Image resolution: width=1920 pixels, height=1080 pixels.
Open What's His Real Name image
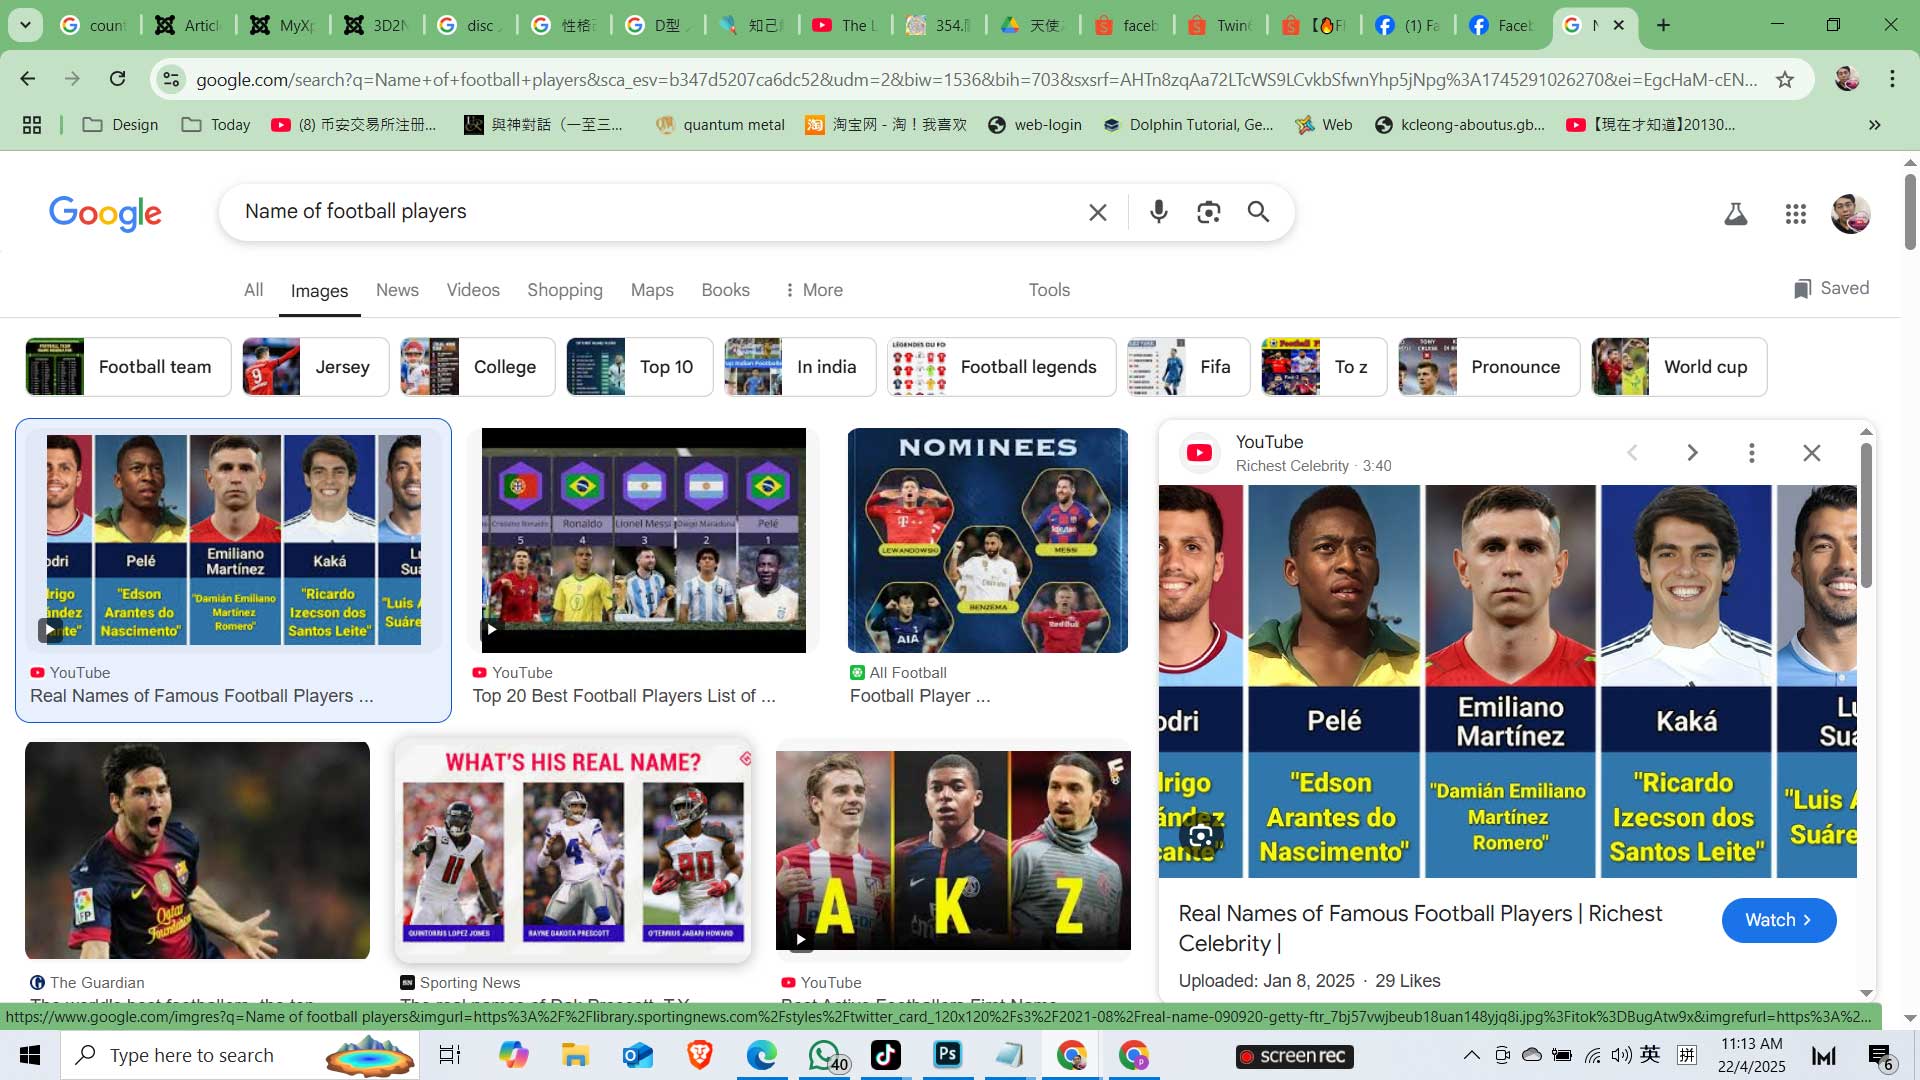[x=572, y=850]
